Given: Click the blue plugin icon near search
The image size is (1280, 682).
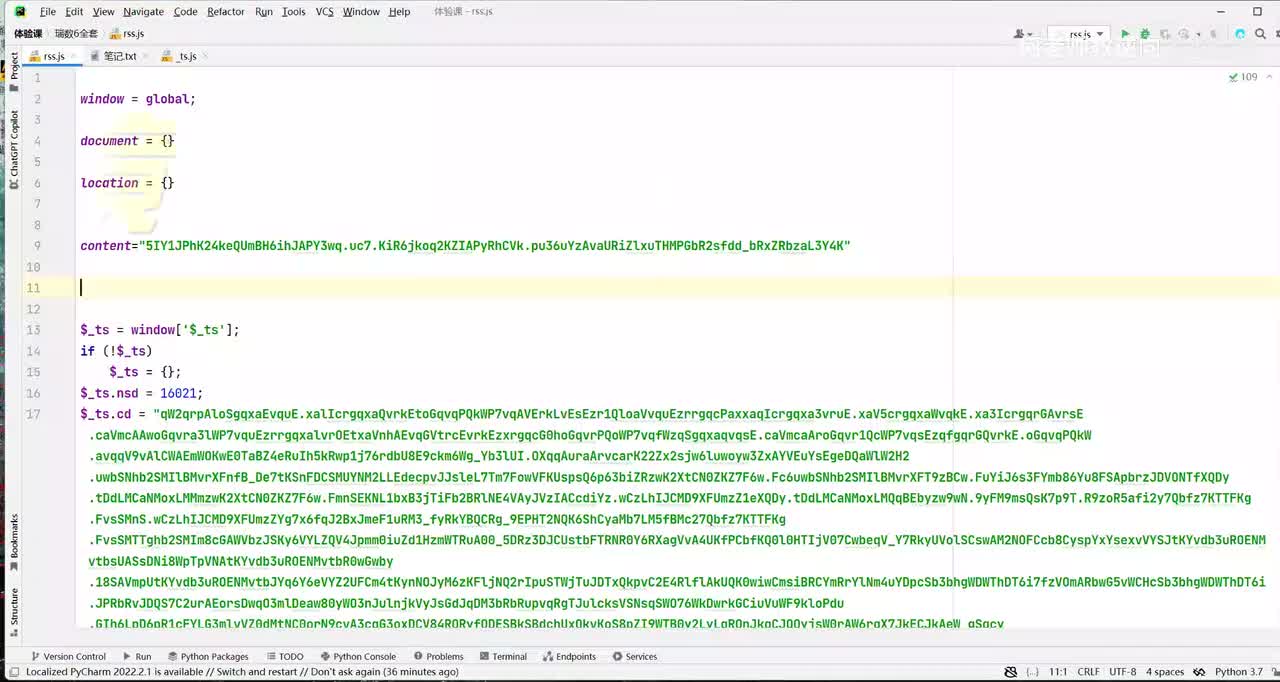Looking at the screenshot, I should [1240, 34].
